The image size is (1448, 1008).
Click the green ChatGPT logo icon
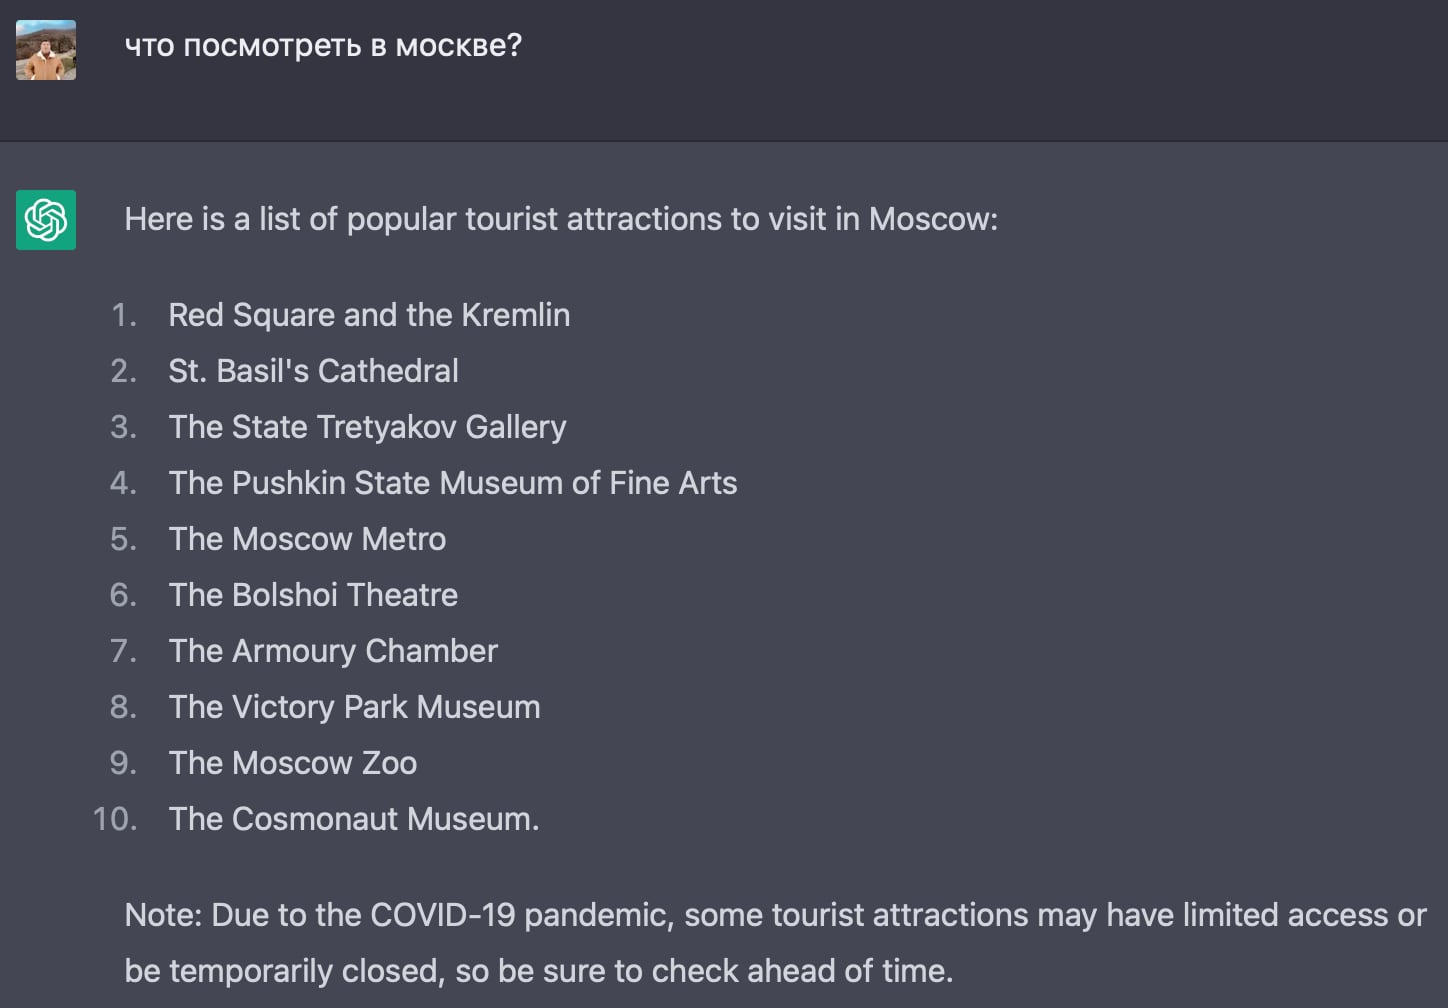point(46,219)
